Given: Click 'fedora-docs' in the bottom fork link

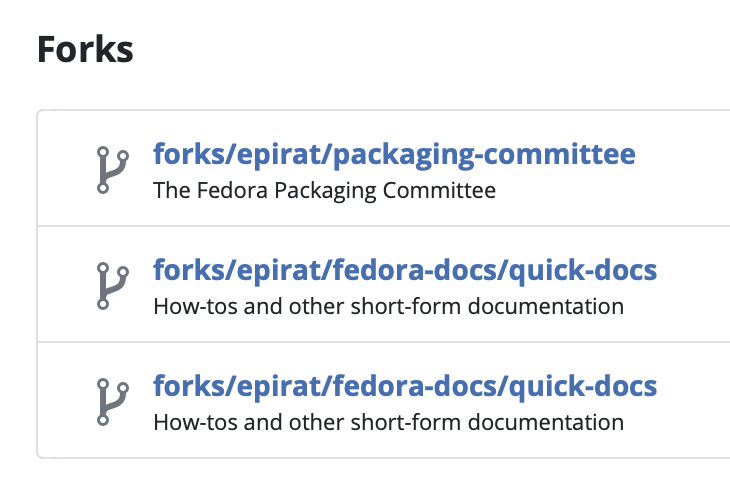Looking at the screenshot, I should (x=414, y=386).
